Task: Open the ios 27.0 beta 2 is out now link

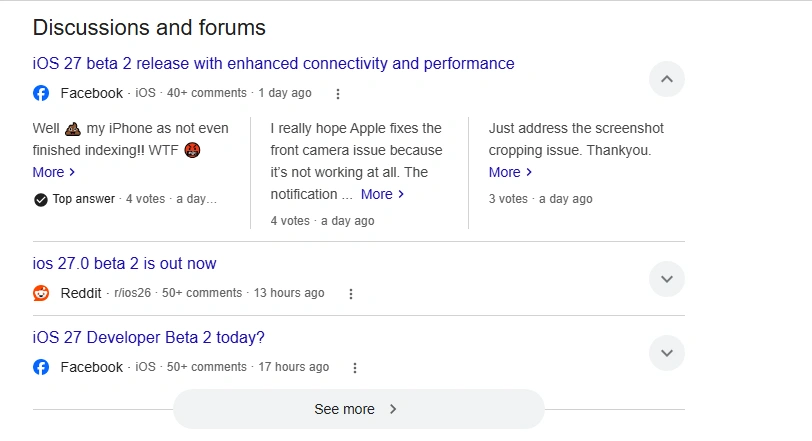Action: tap(124, 263)
